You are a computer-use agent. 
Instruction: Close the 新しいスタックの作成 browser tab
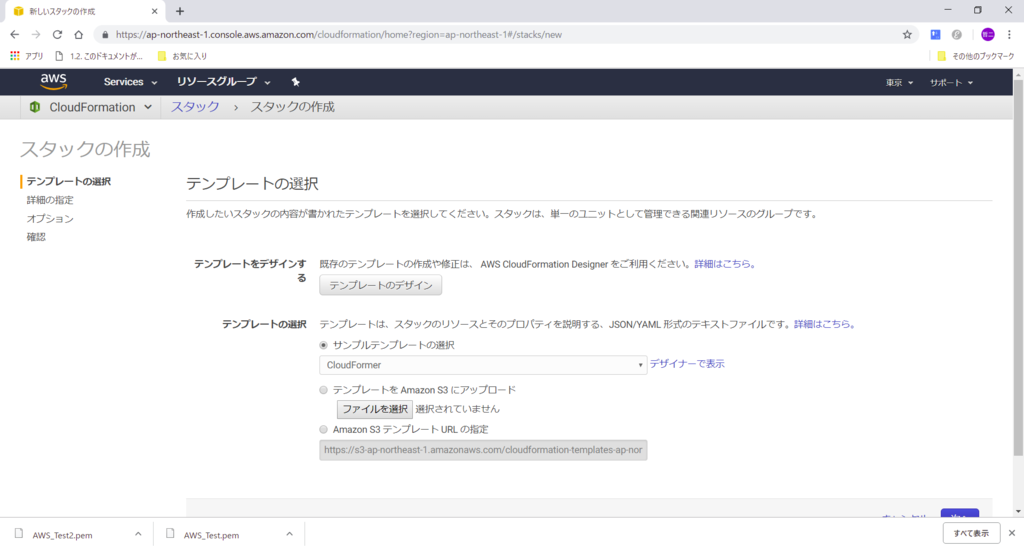(155, 11)
